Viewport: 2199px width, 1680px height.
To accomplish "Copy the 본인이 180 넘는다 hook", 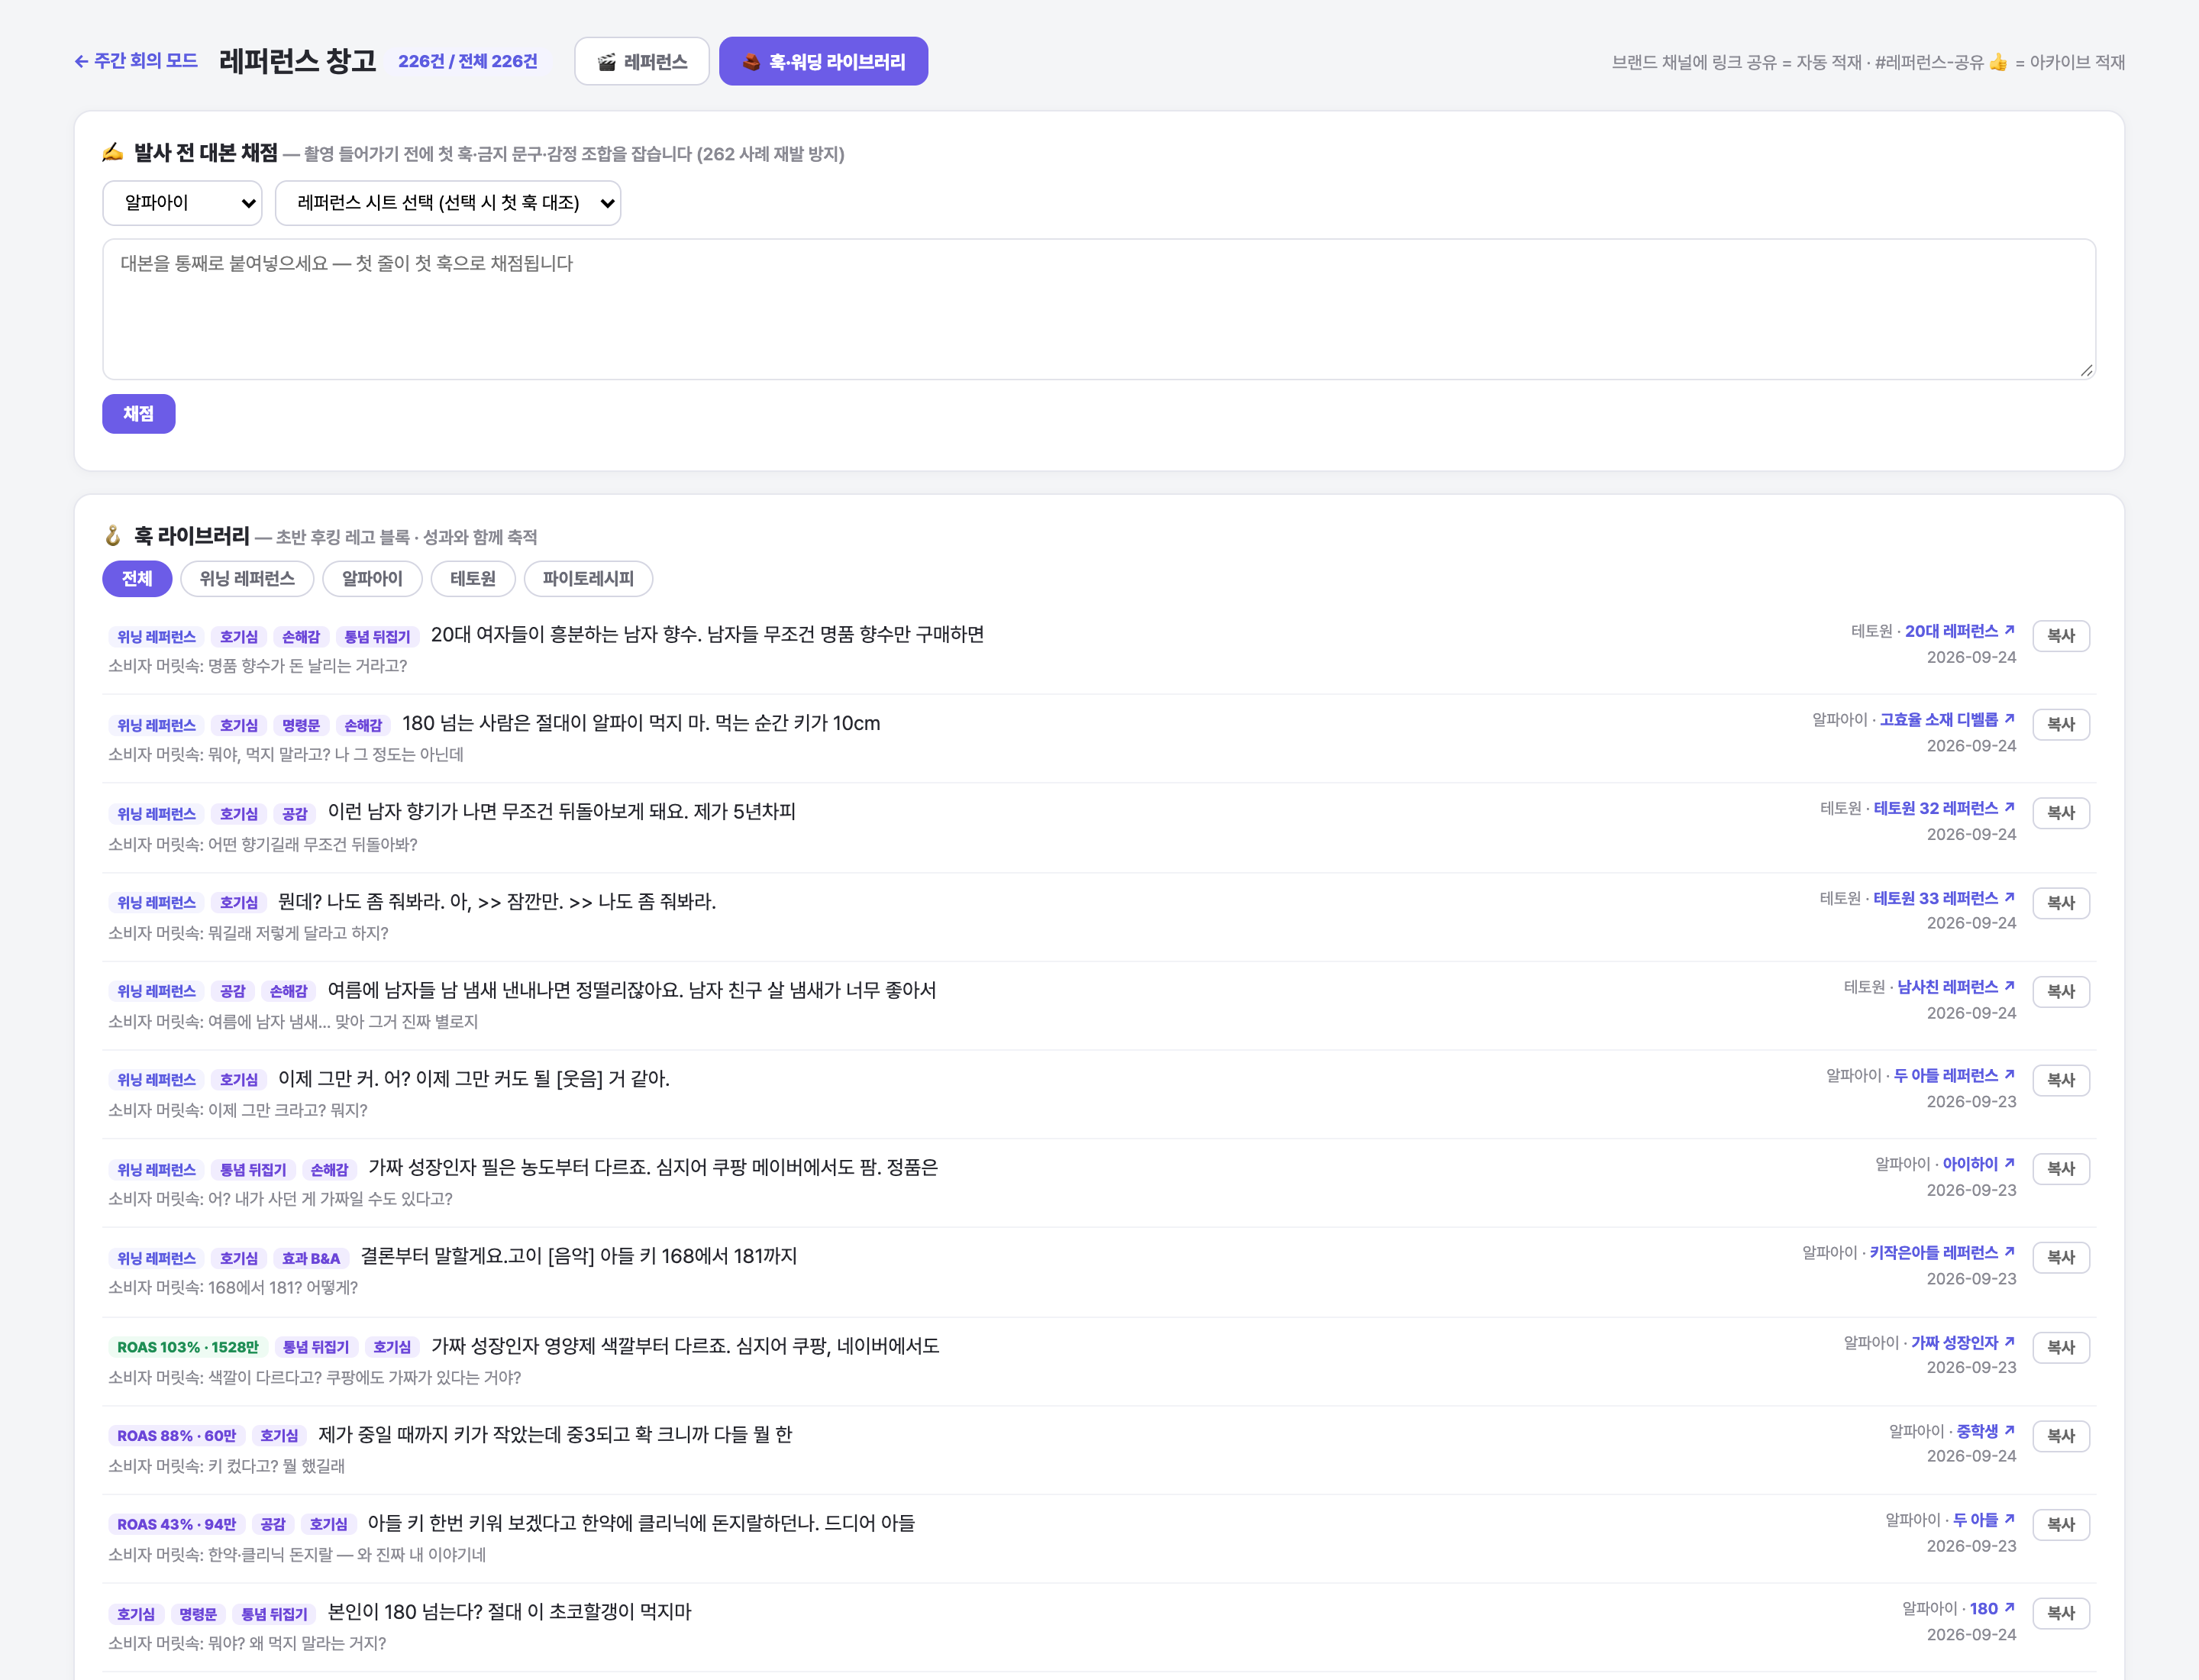I will click(x=2061, y=1613).
